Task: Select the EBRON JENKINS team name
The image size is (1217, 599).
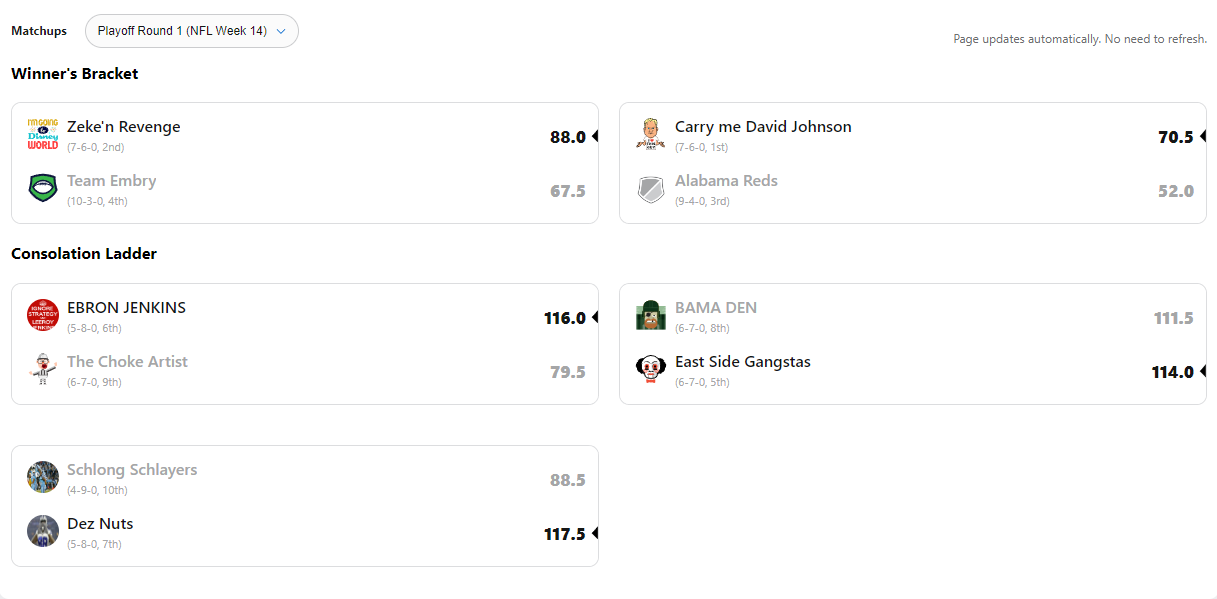Action: click(x=126, y=308)
